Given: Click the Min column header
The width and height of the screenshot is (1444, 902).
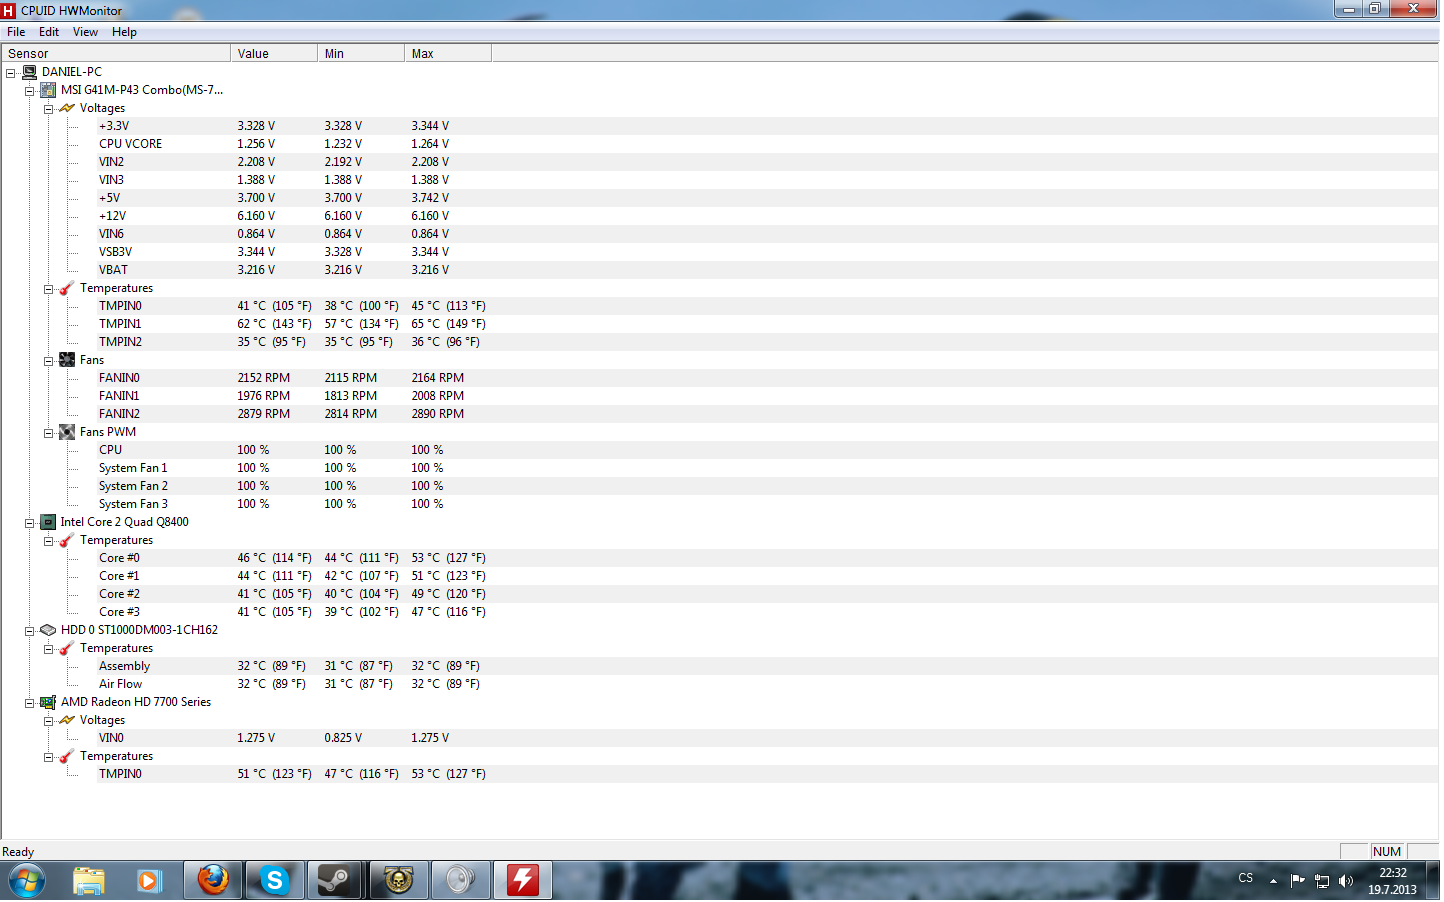Looking at the screenshot, I should 361,54.
